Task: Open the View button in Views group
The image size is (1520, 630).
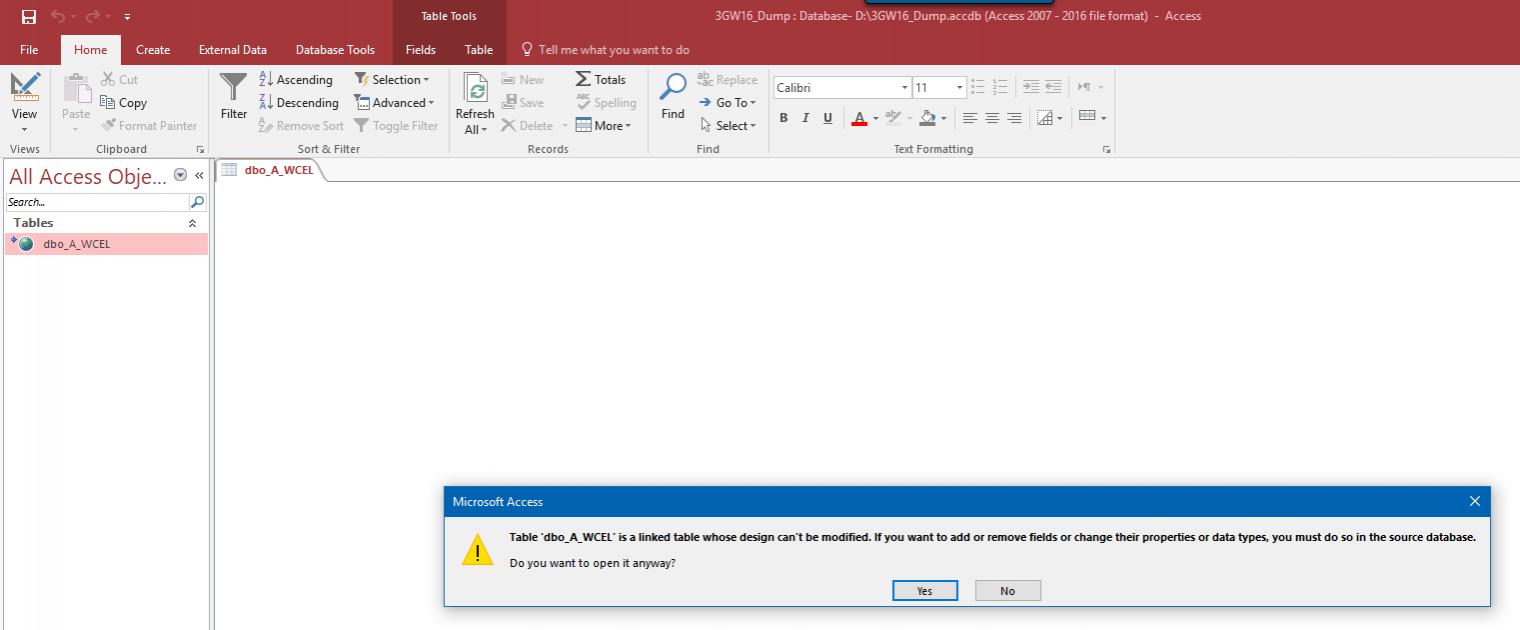Action: point(25,104)
